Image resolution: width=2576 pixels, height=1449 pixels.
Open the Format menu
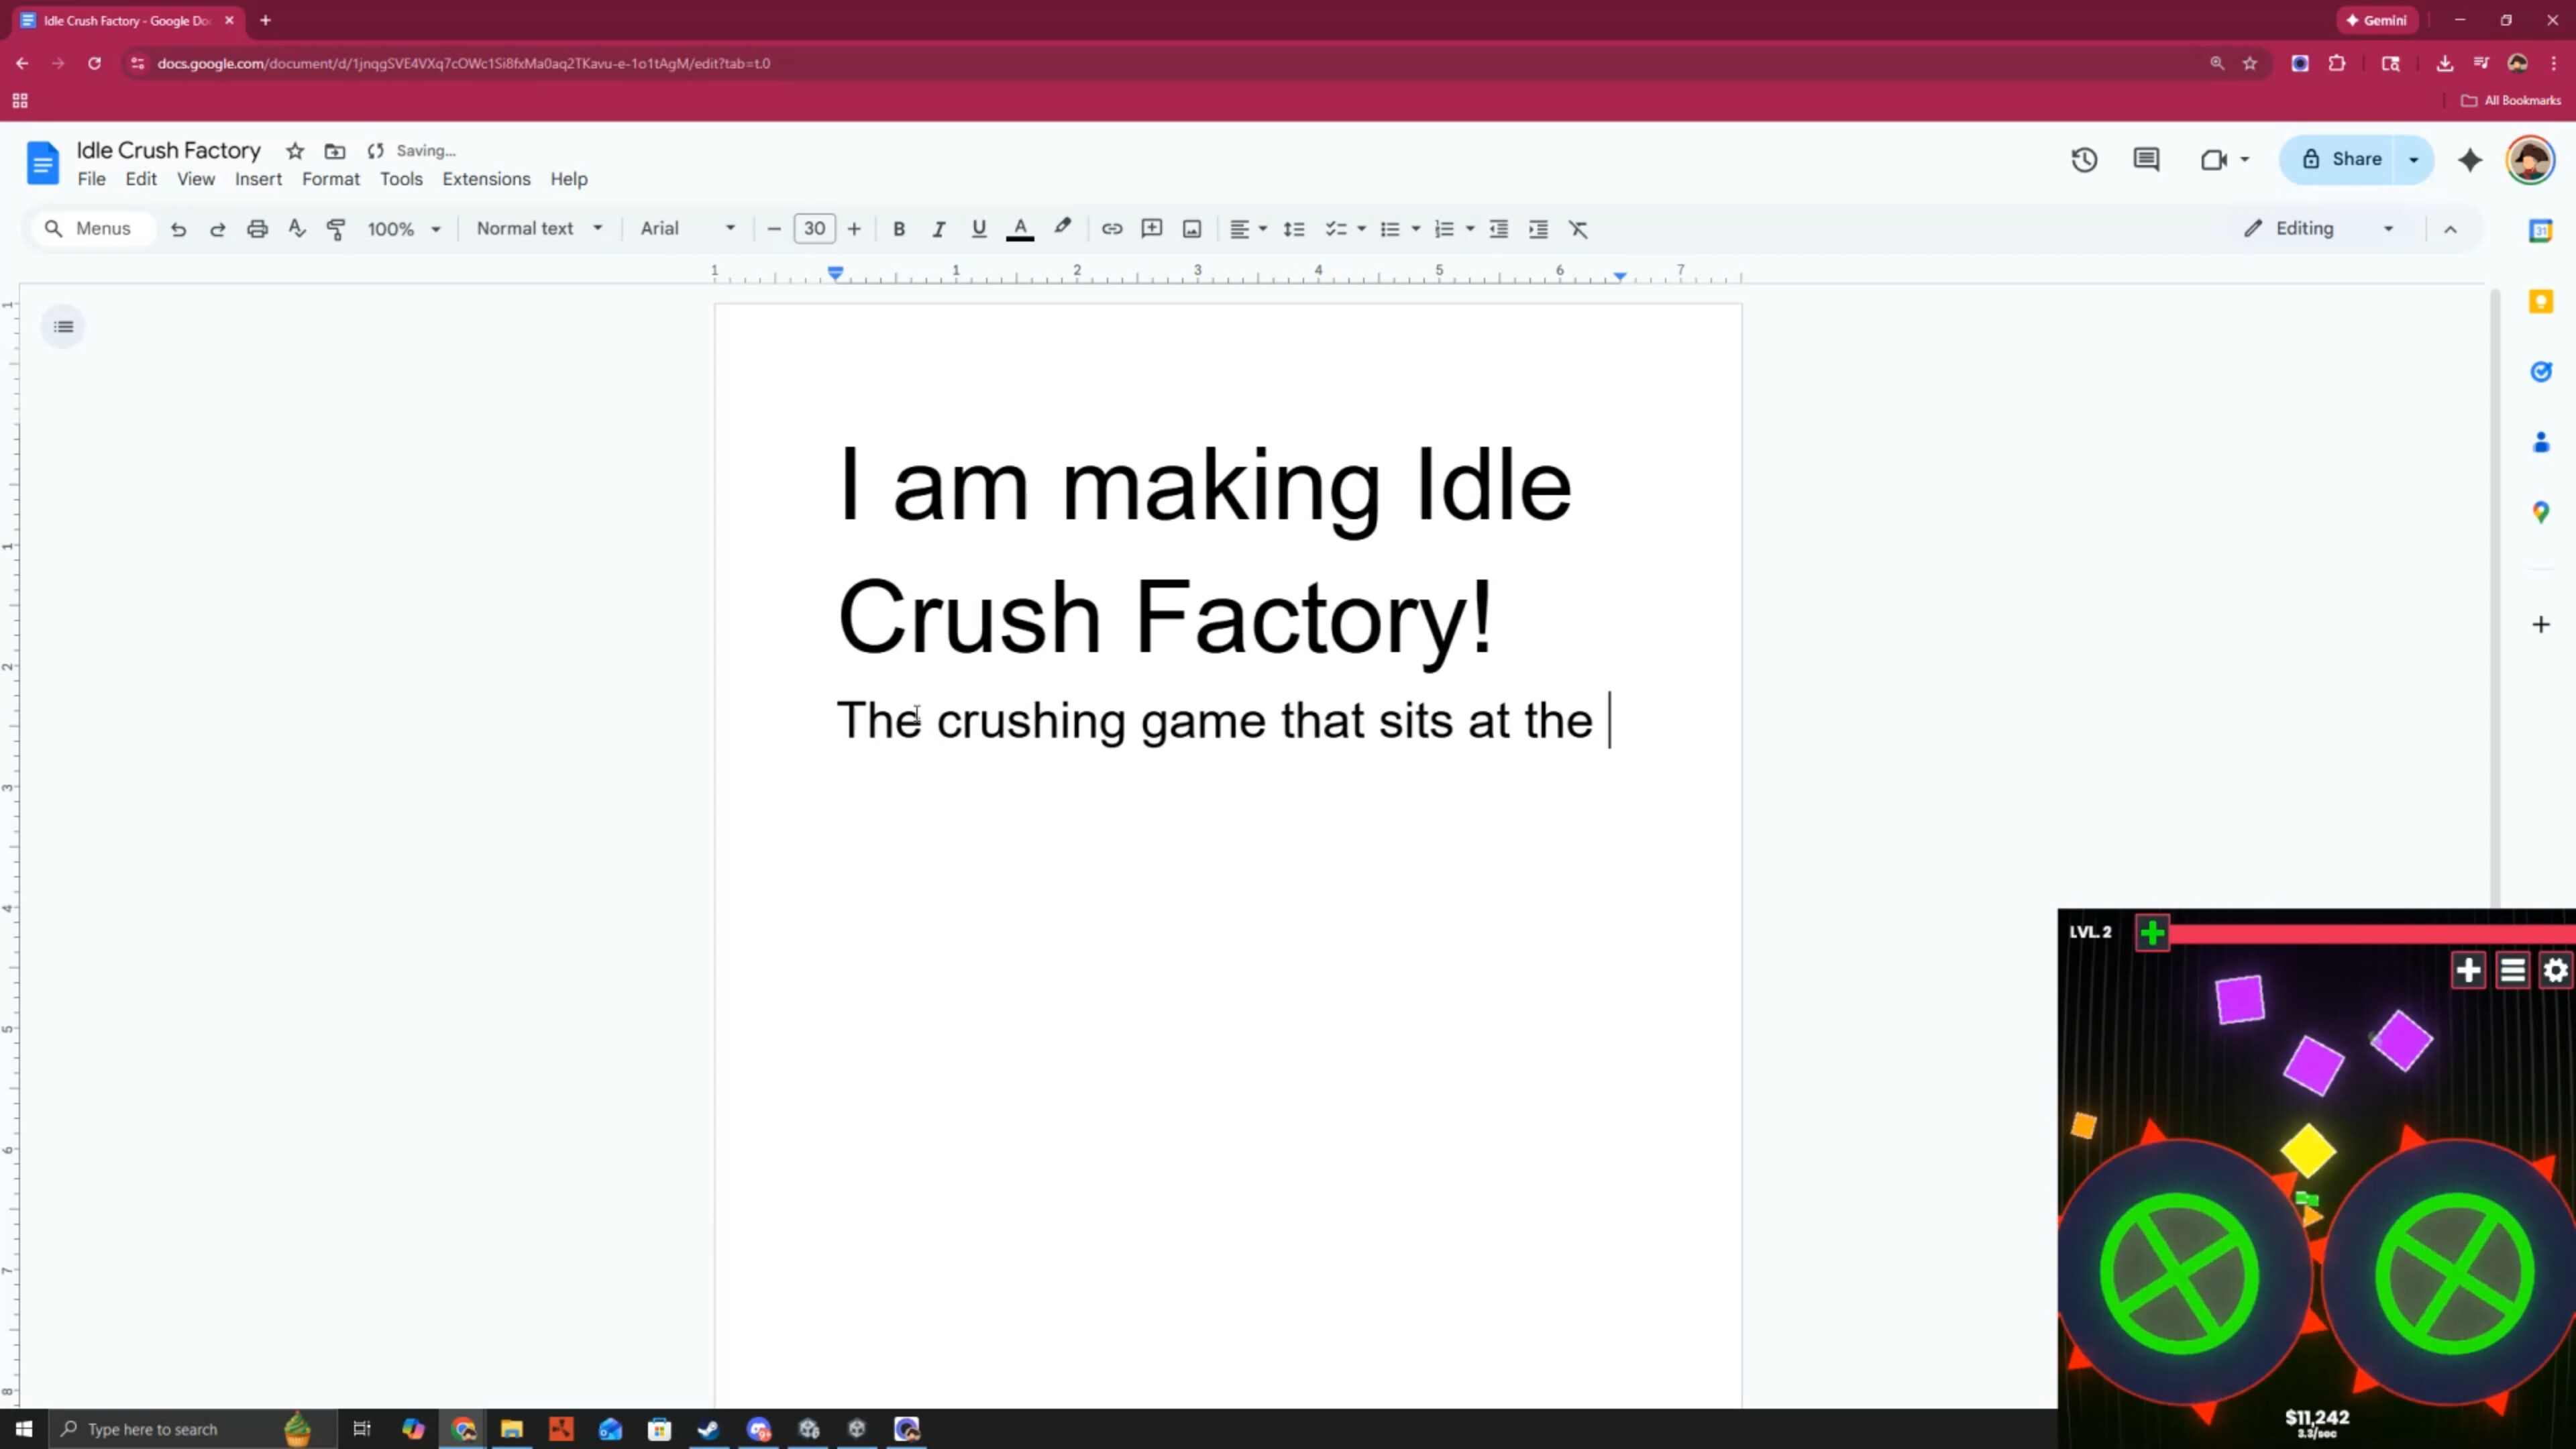tap(331, 179)
